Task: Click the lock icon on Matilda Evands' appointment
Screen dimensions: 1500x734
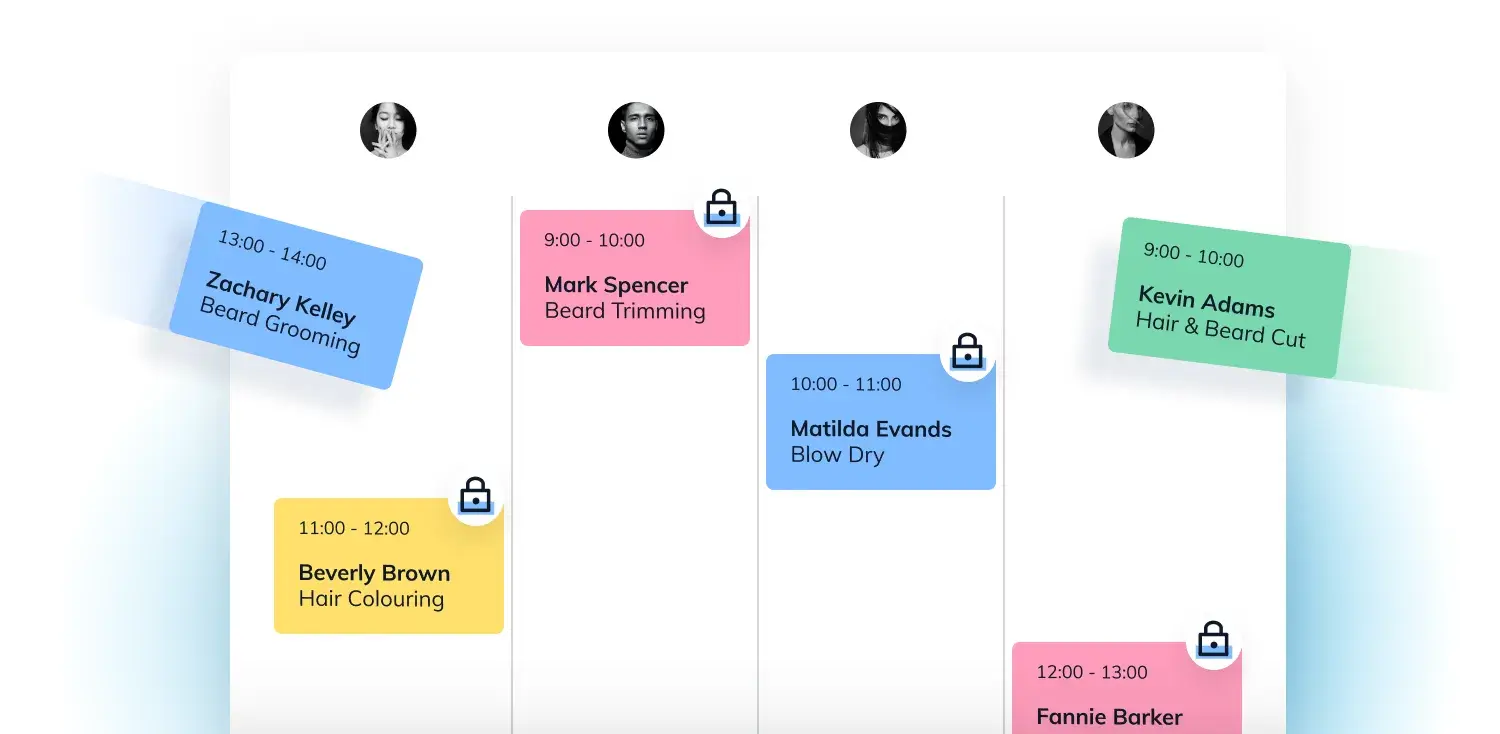Action: 967,353
